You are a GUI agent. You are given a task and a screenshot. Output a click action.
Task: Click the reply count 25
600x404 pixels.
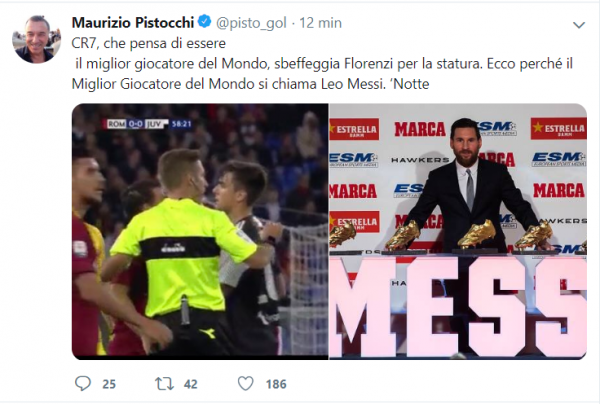click(x=109, y=384)
